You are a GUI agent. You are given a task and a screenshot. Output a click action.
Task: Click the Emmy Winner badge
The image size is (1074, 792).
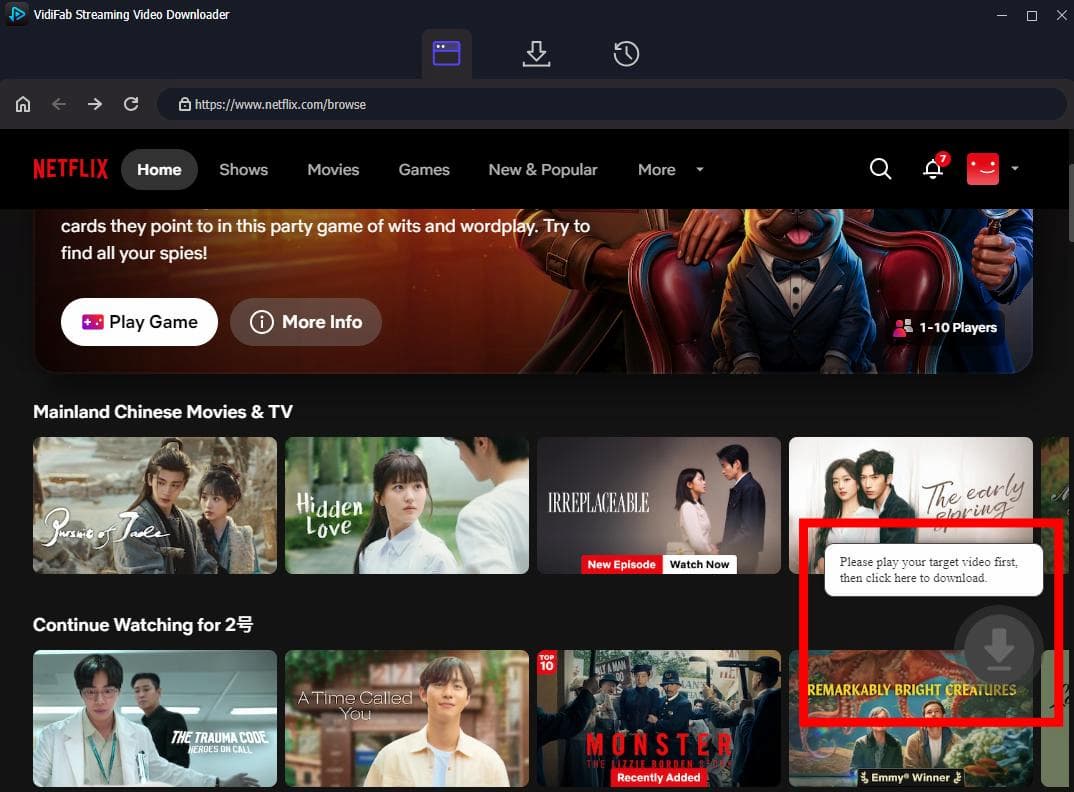pos(910,778)
